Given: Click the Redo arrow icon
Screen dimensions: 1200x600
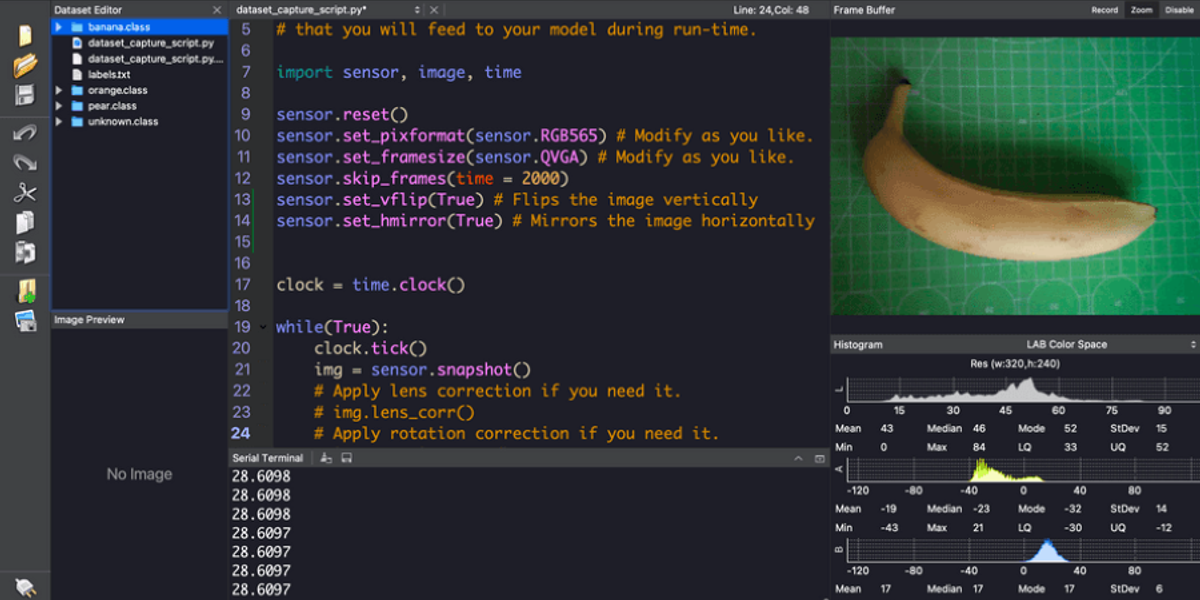Looking at the screenshot, I should coord(25,162).
